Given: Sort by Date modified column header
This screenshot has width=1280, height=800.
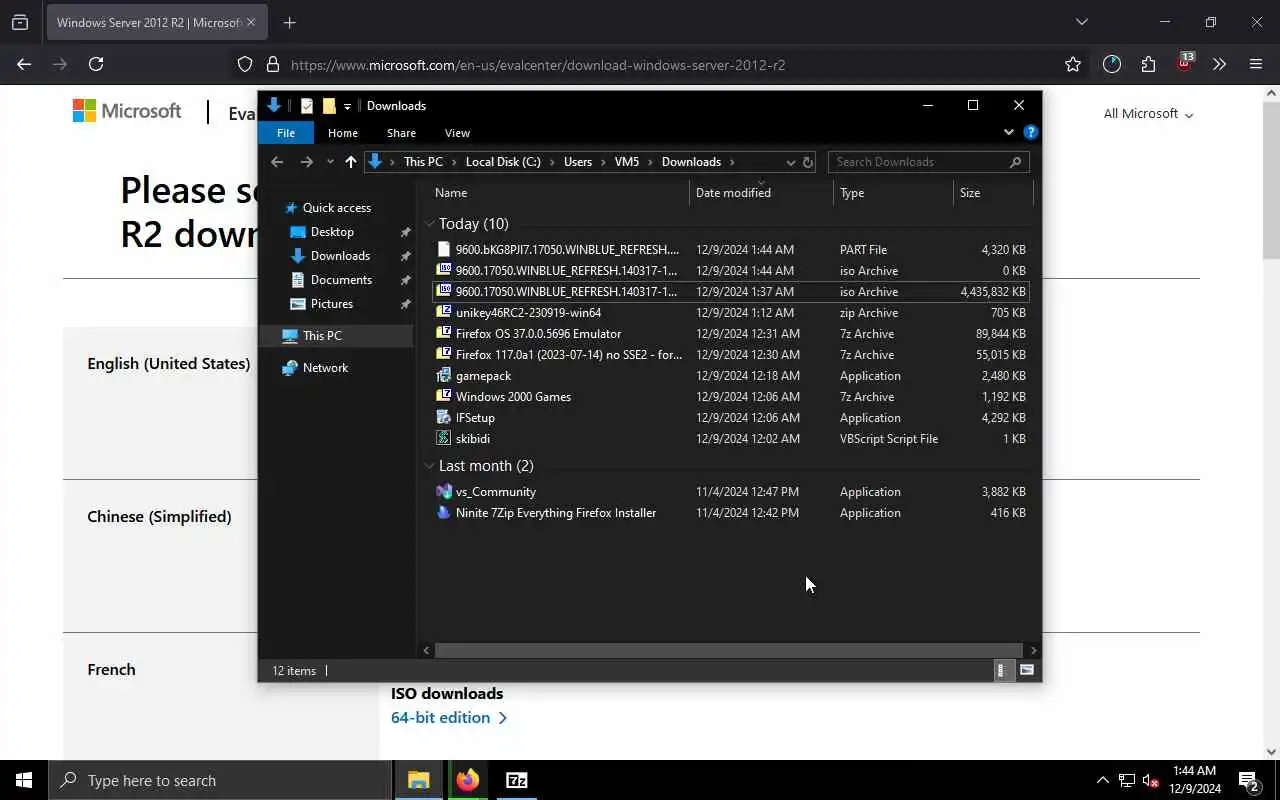Looking at the screenshot, I should coord(761,193).
